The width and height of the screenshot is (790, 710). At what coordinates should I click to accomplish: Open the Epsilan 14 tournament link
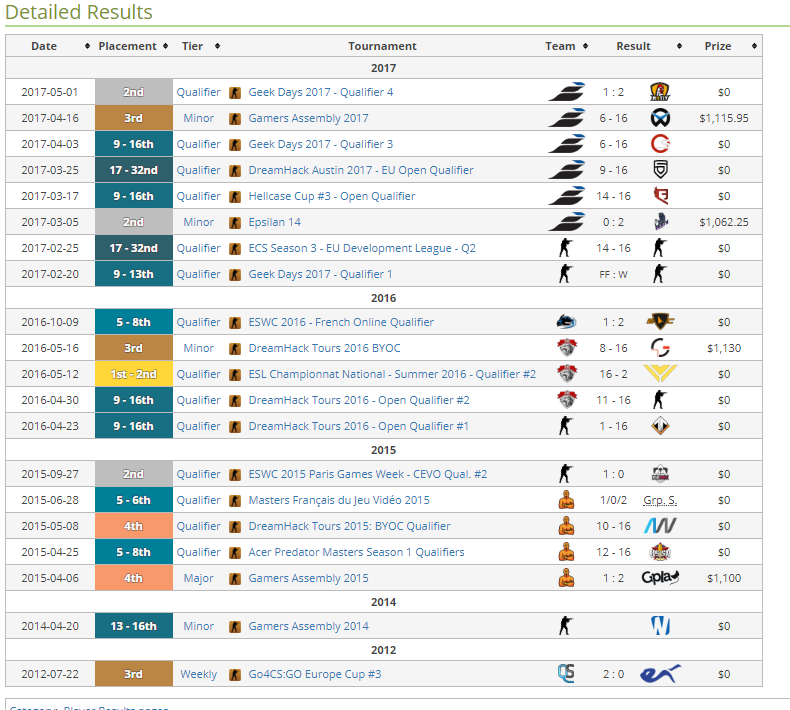[275, 222]
